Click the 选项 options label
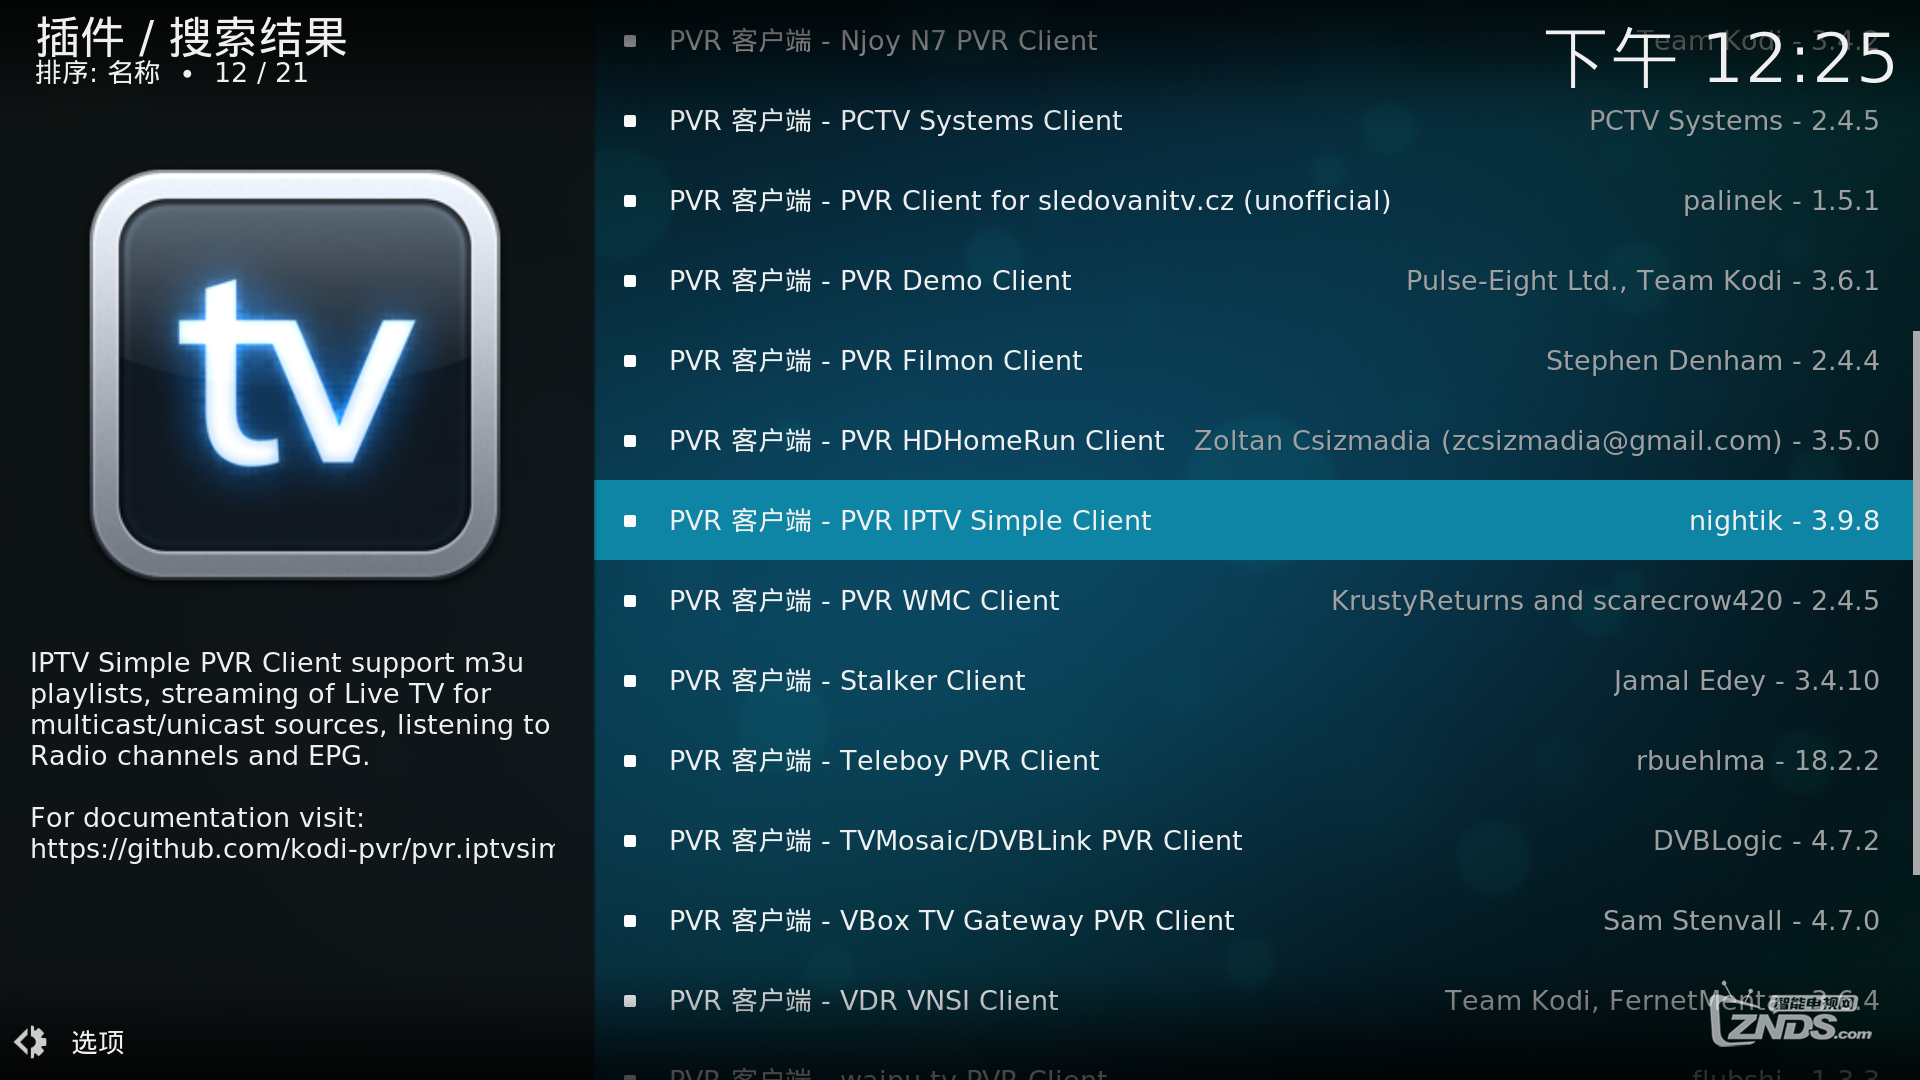Image resolution: width=1920 pixels, height=1080 pixels. [98, 1042]
